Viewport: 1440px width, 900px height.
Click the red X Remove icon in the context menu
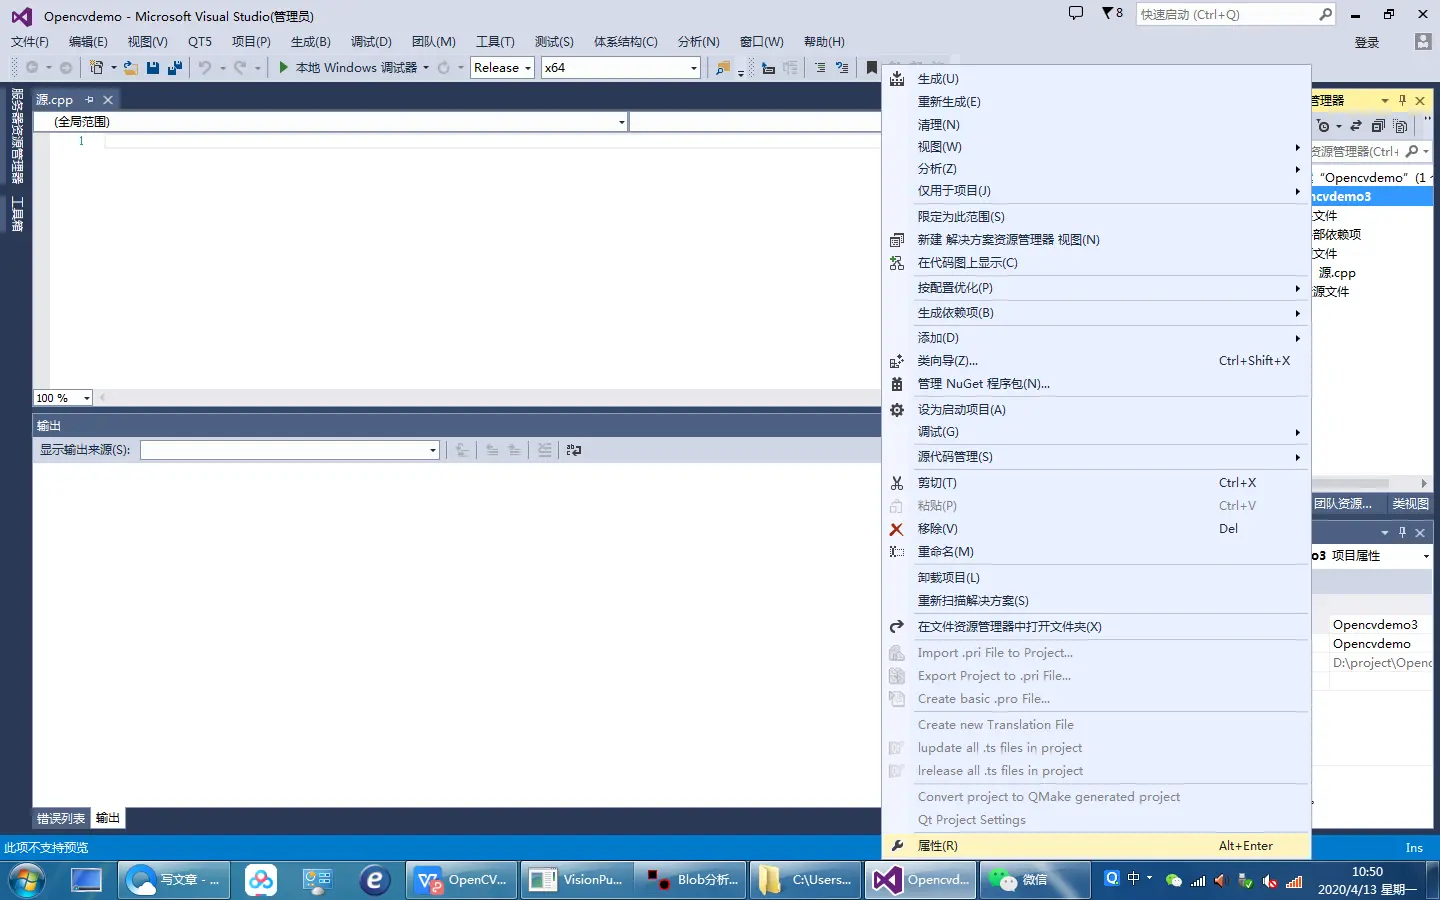897,529
